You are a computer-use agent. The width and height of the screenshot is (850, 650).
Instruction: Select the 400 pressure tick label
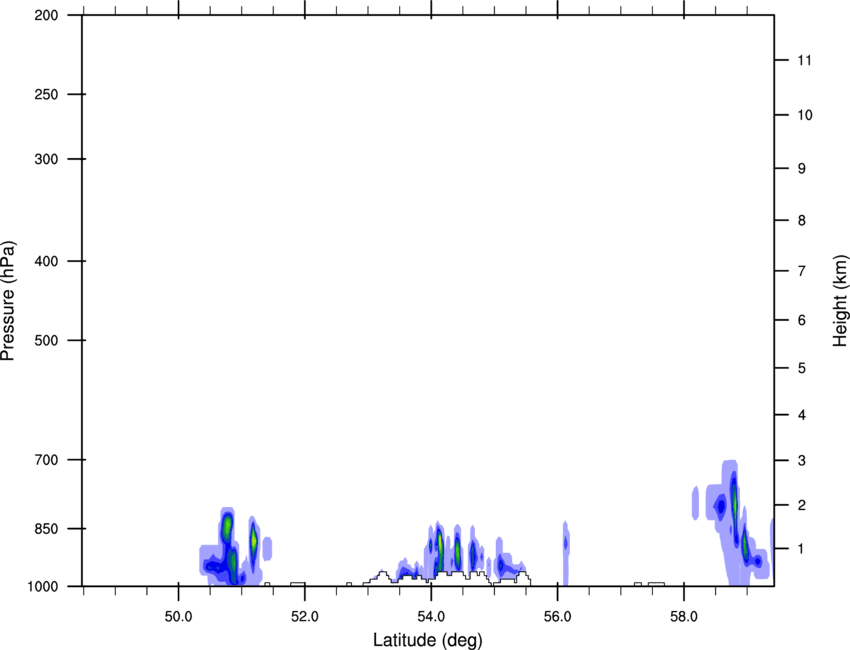[47, 261]
